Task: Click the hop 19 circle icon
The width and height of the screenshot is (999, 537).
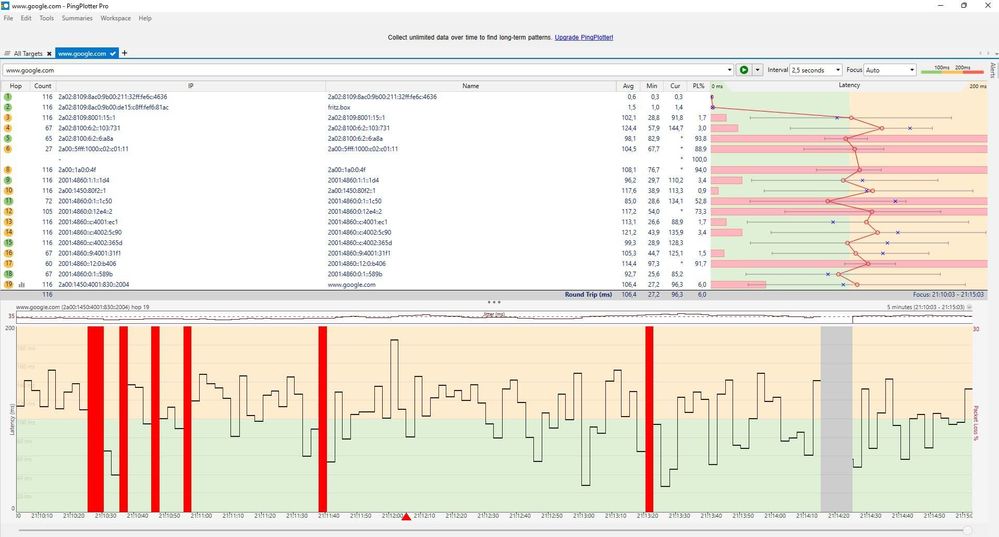Action: click(8, 284)
